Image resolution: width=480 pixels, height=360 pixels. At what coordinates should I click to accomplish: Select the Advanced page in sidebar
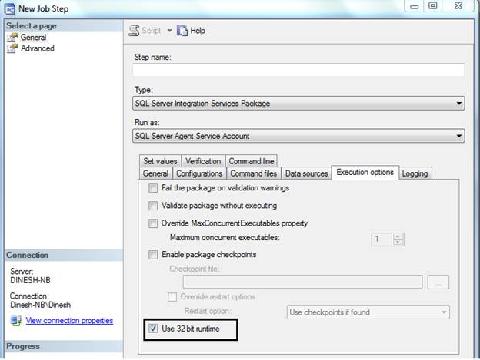click(x=38, y=48)
